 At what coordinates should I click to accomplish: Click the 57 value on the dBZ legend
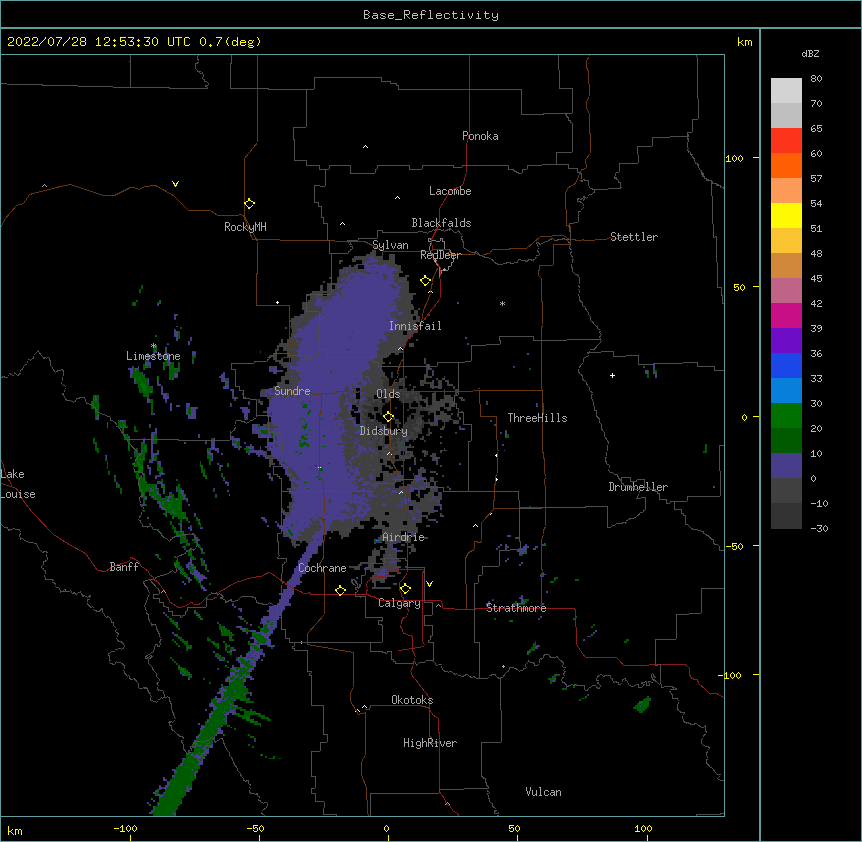coord(816,179)
